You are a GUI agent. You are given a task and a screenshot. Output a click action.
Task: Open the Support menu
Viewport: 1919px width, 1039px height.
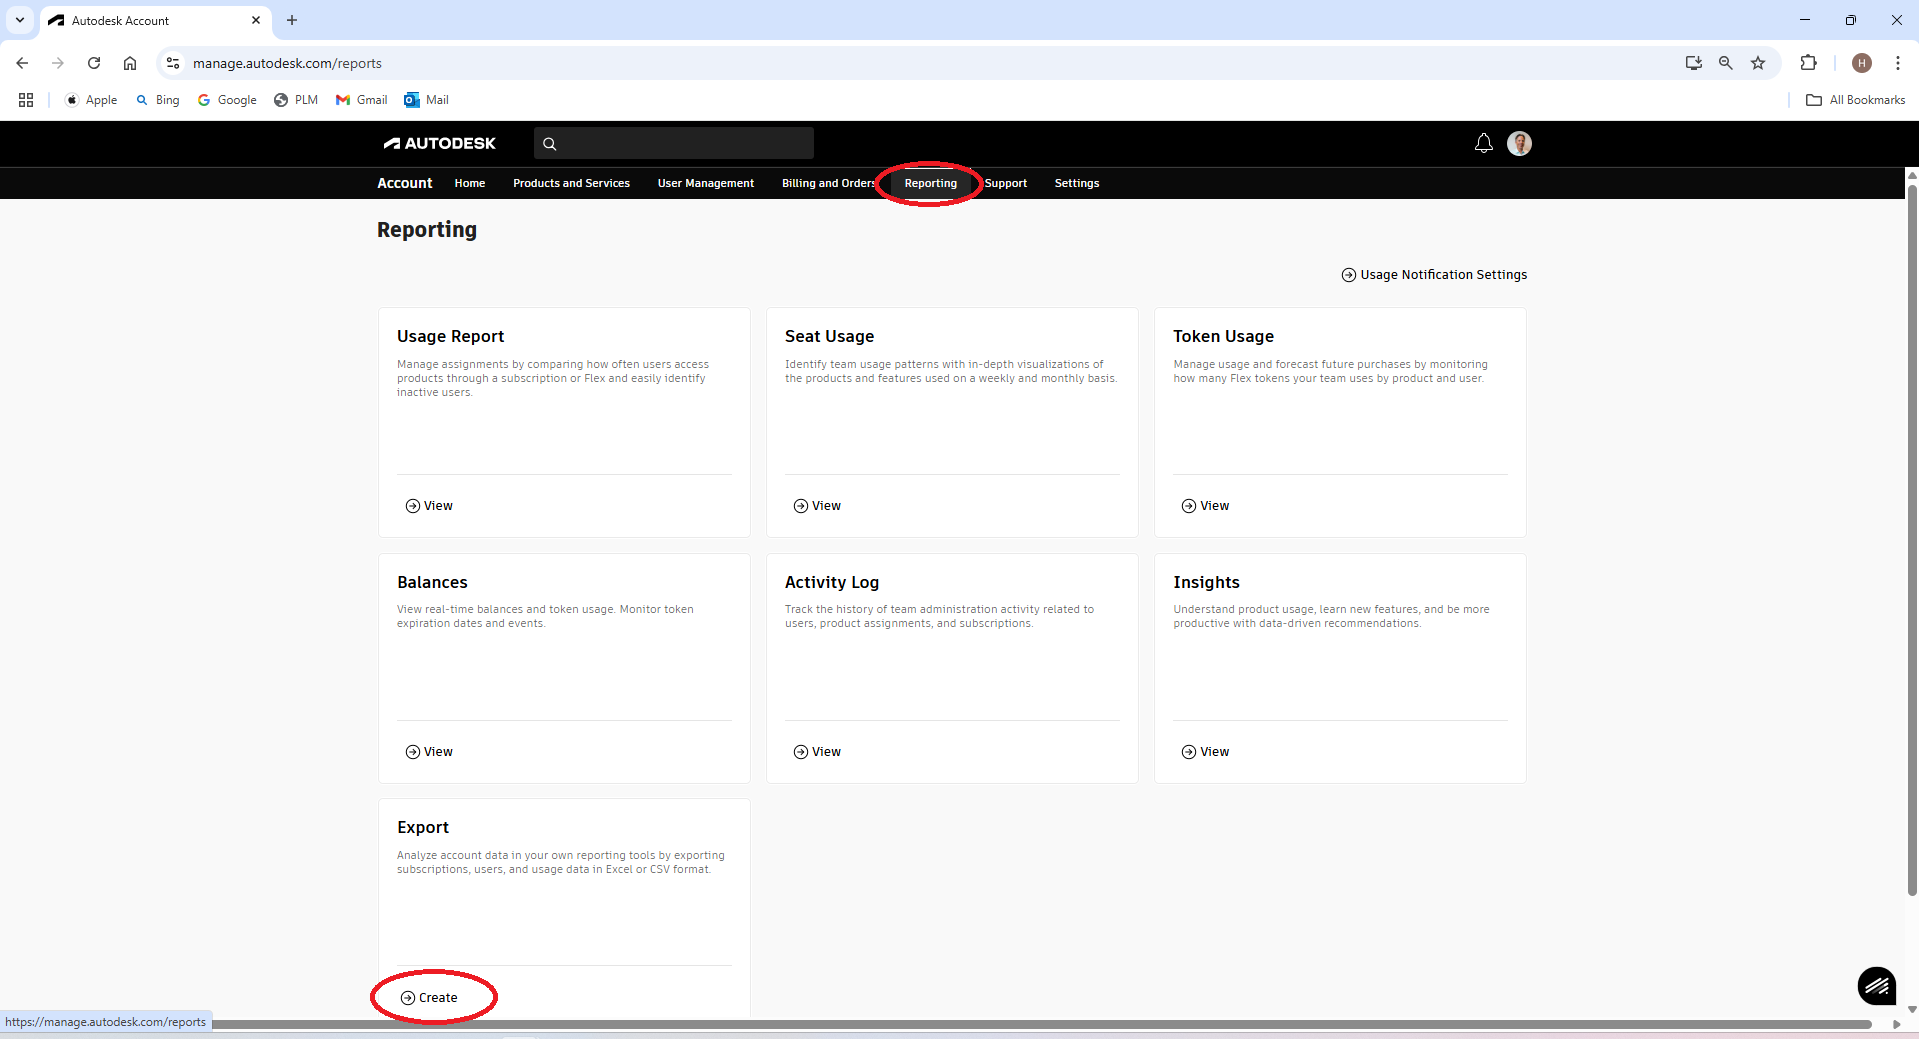pyautogui.click(x=1006, y=183)
